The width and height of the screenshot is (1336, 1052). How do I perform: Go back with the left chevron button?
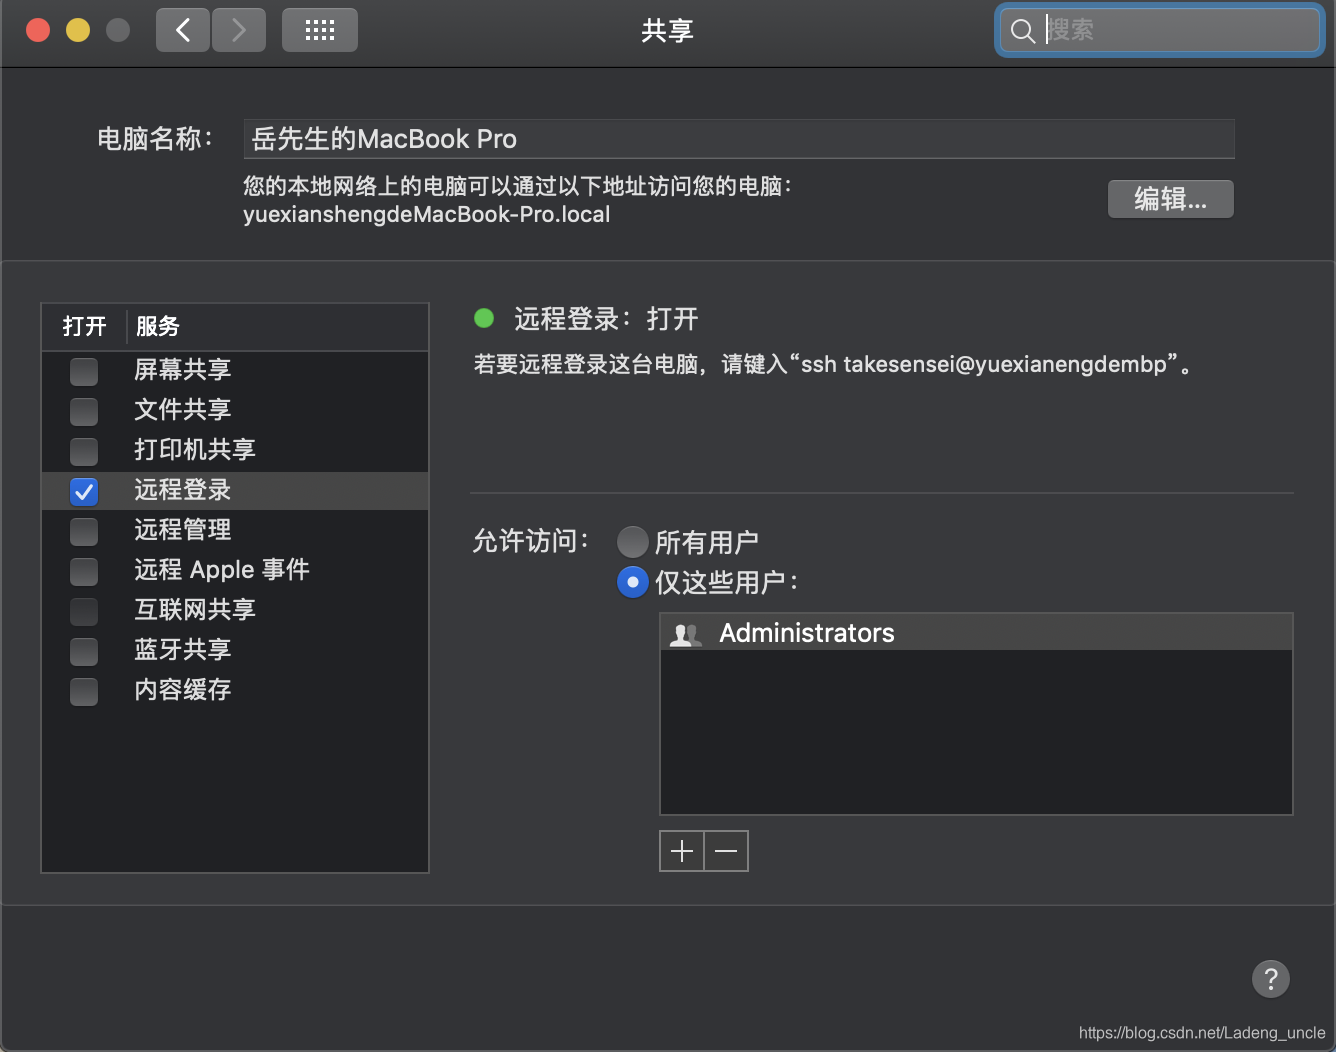[183, 30]
